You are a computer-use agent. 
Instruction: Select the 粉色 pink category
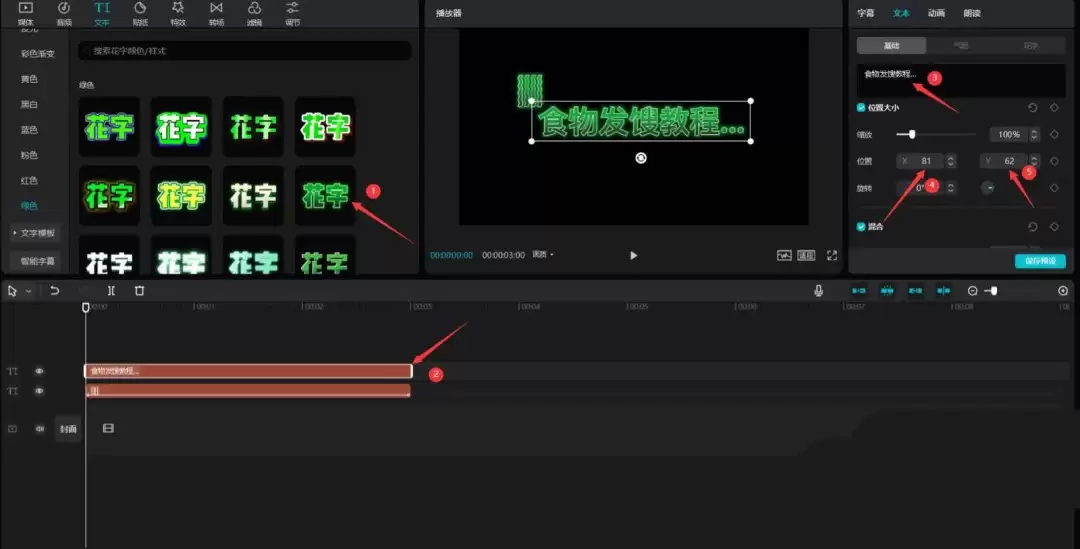click(x=29, y=156)
